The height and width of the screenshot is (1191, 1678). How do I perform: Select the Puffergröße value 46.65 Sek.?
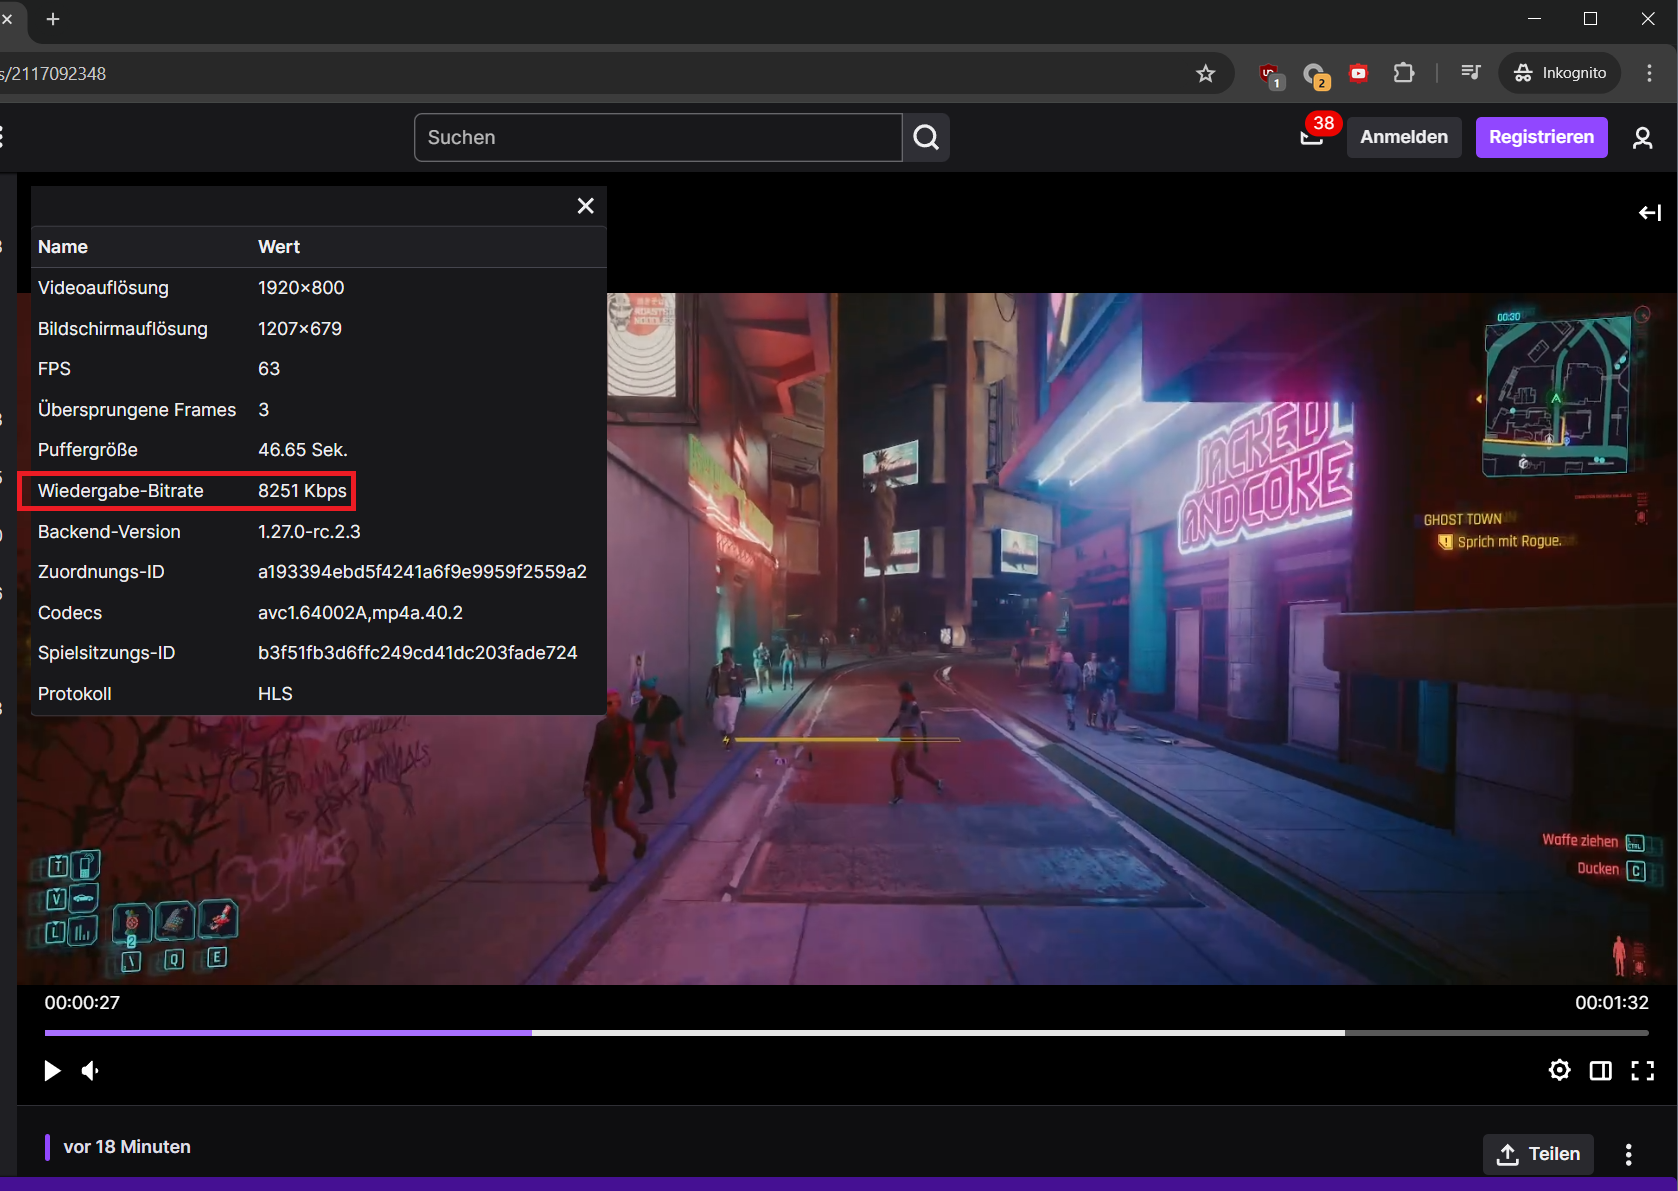point(303,450)
